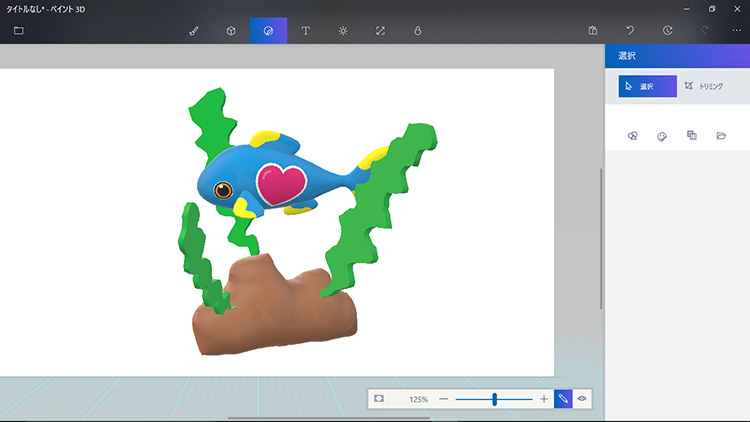This screenshot has width=750, height=422.
Task: Open the Canvas resize tool
Action: tap(380, 31)
